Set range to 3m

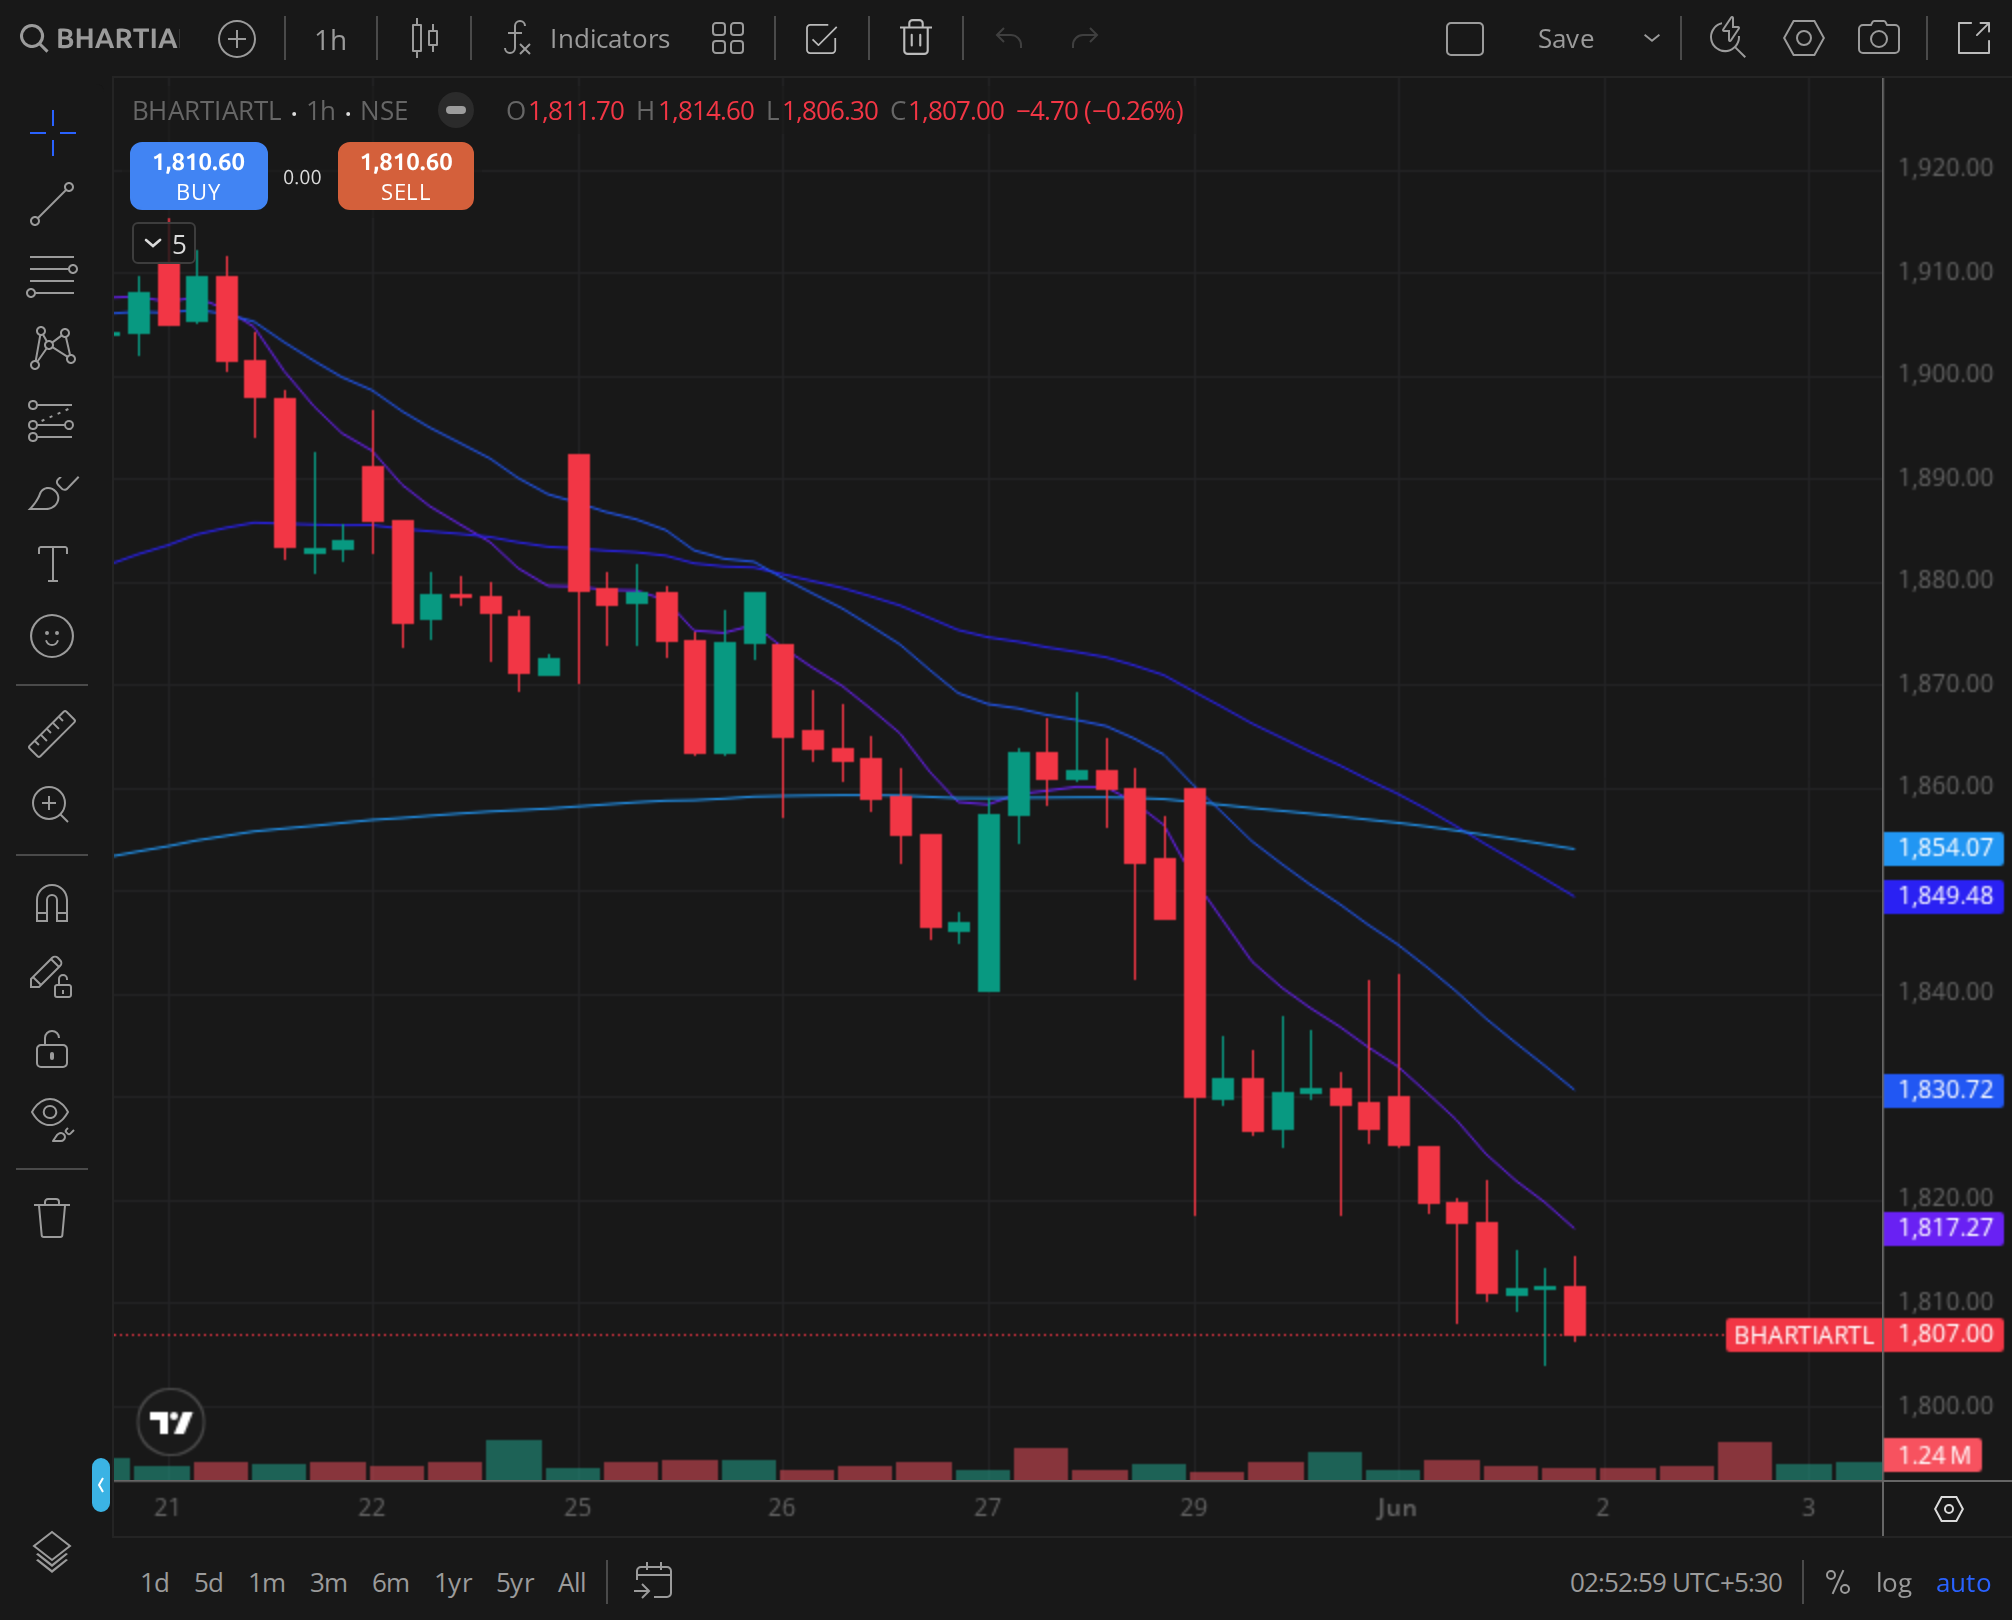[328, 1583]
